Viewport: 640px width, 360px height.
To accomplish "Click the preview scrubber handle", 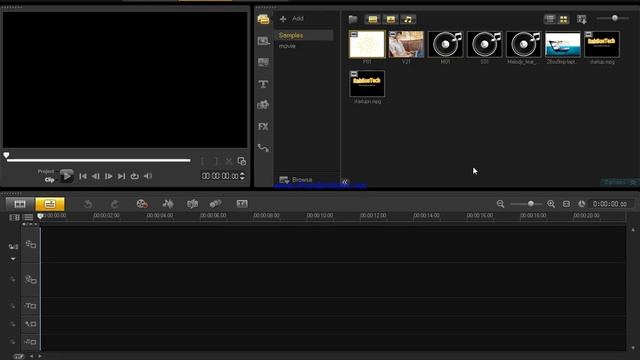I will tap(7, 155).
